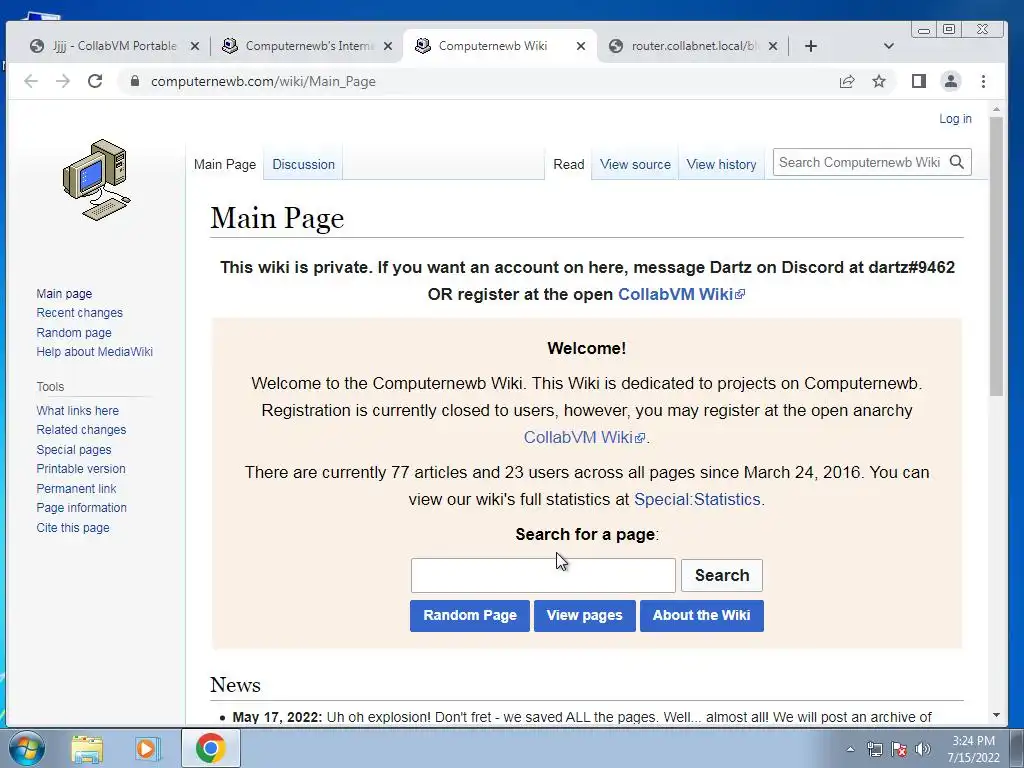Select the Read view tab
The image size is (1024, 768).
click(568, 165)
